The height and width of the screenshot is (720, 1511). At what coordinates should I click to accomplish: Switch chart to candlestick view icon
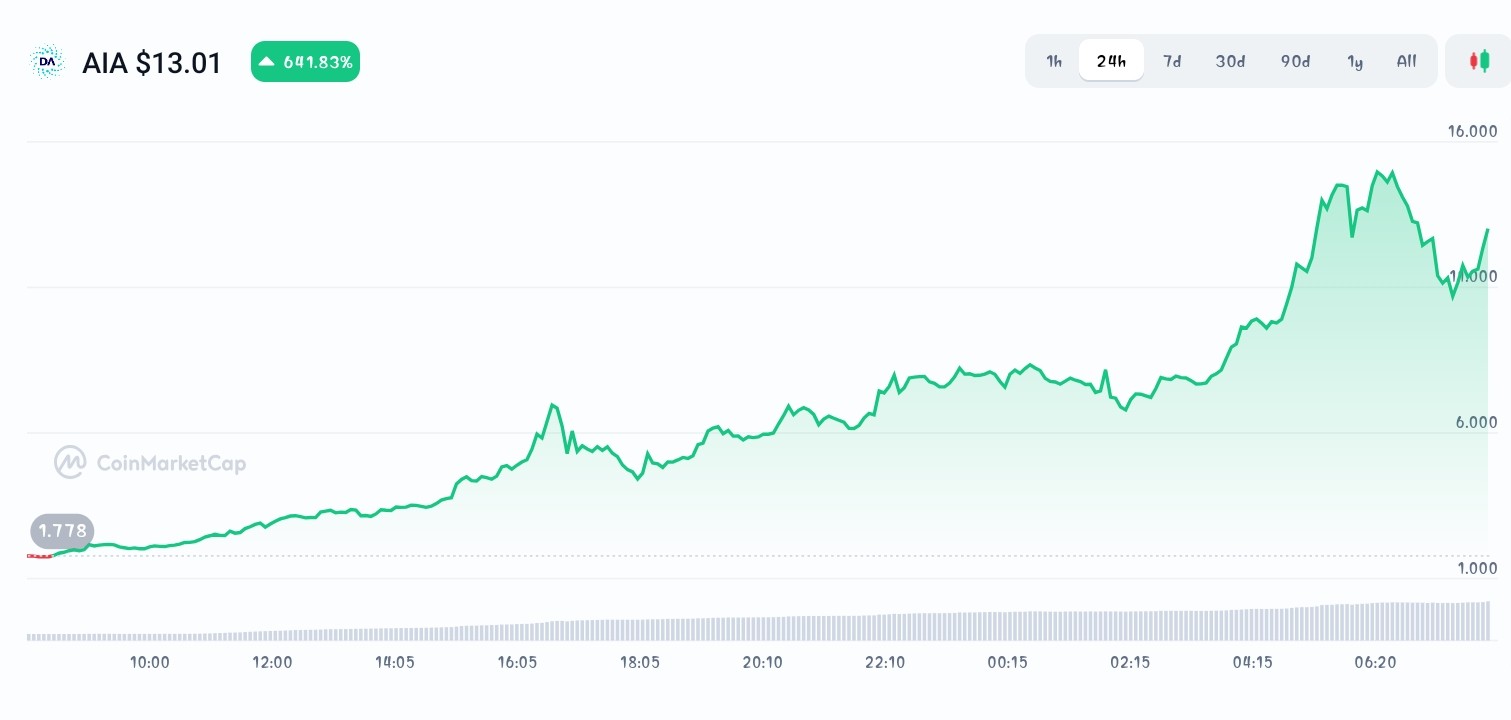(x=1478, y=61)
